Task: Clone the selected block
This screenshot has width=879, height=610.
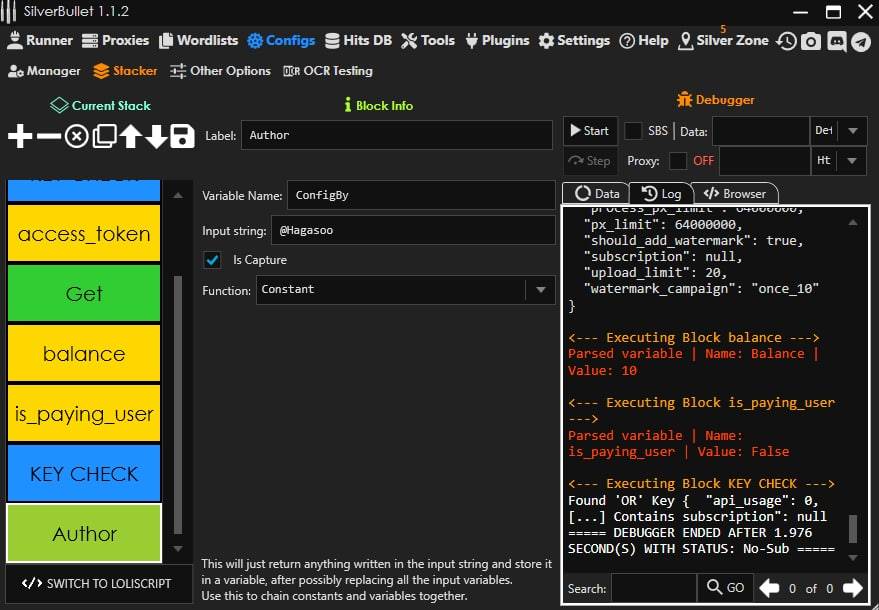Action: (x=103, y=137)
